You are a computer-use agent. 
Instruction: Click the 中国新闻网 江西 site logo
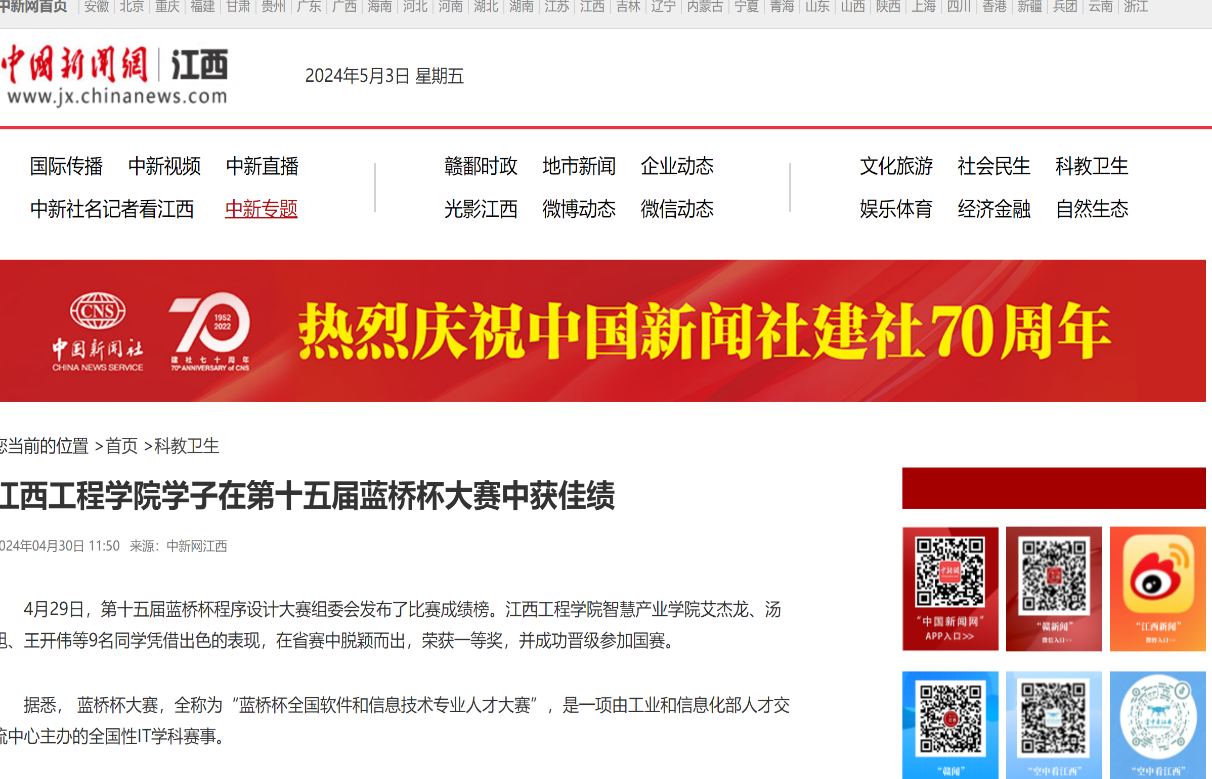115,74
